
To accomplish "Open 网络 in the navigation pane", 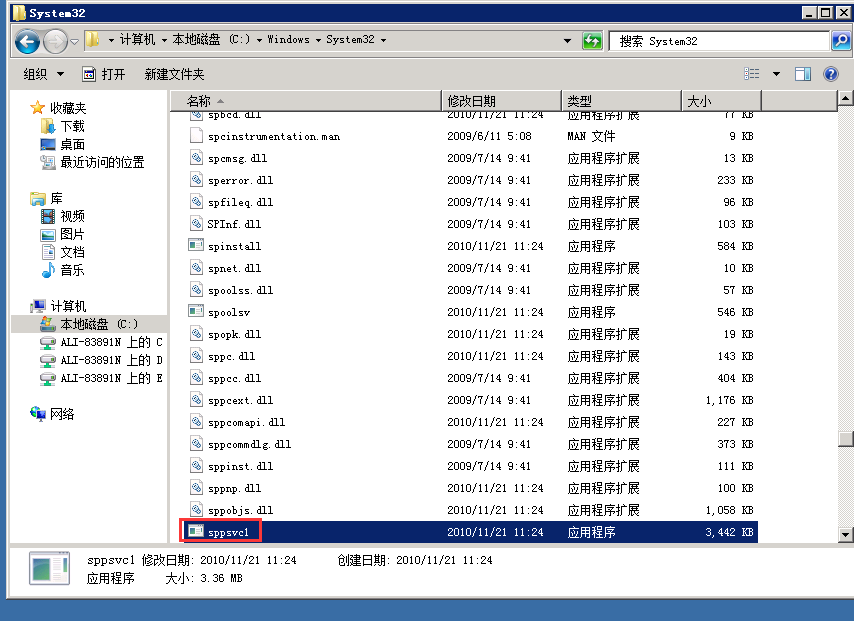I will pos(62,414).
